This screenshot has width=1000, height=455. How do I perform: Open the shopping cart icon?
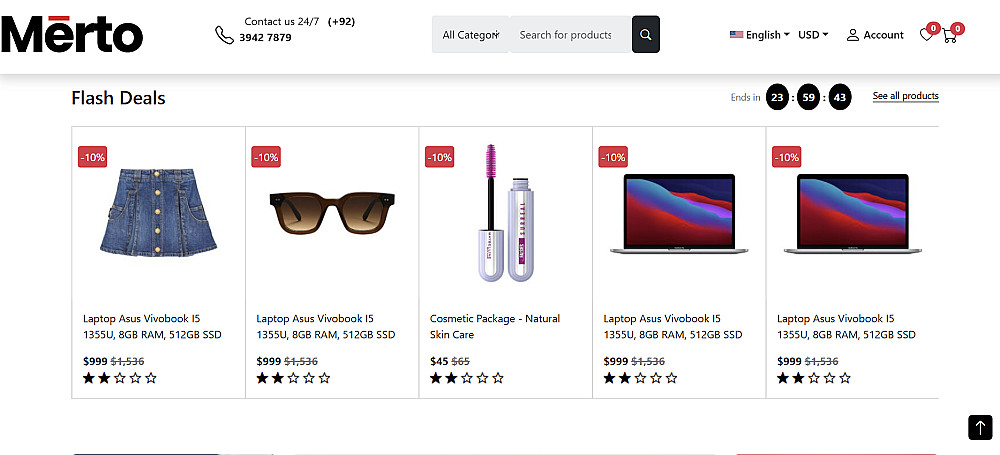950,35
